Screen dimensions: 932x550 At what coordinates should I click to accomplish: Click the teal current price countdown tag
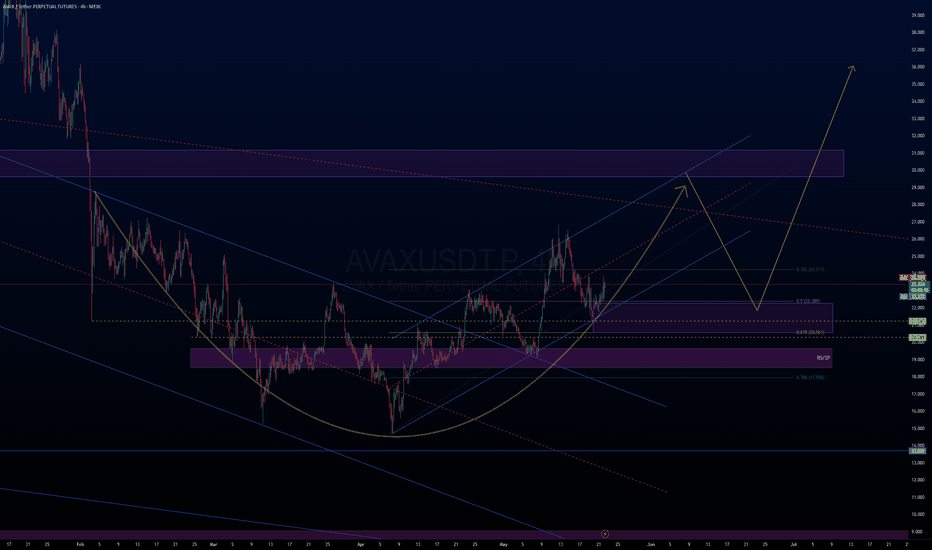tap(918, 287)
